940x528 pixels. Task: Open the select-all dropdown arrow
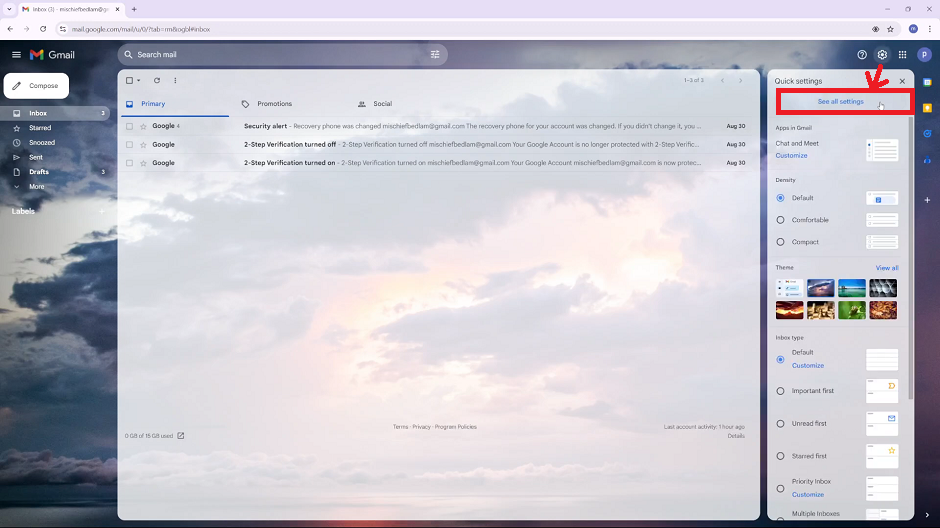pos(138,80)
